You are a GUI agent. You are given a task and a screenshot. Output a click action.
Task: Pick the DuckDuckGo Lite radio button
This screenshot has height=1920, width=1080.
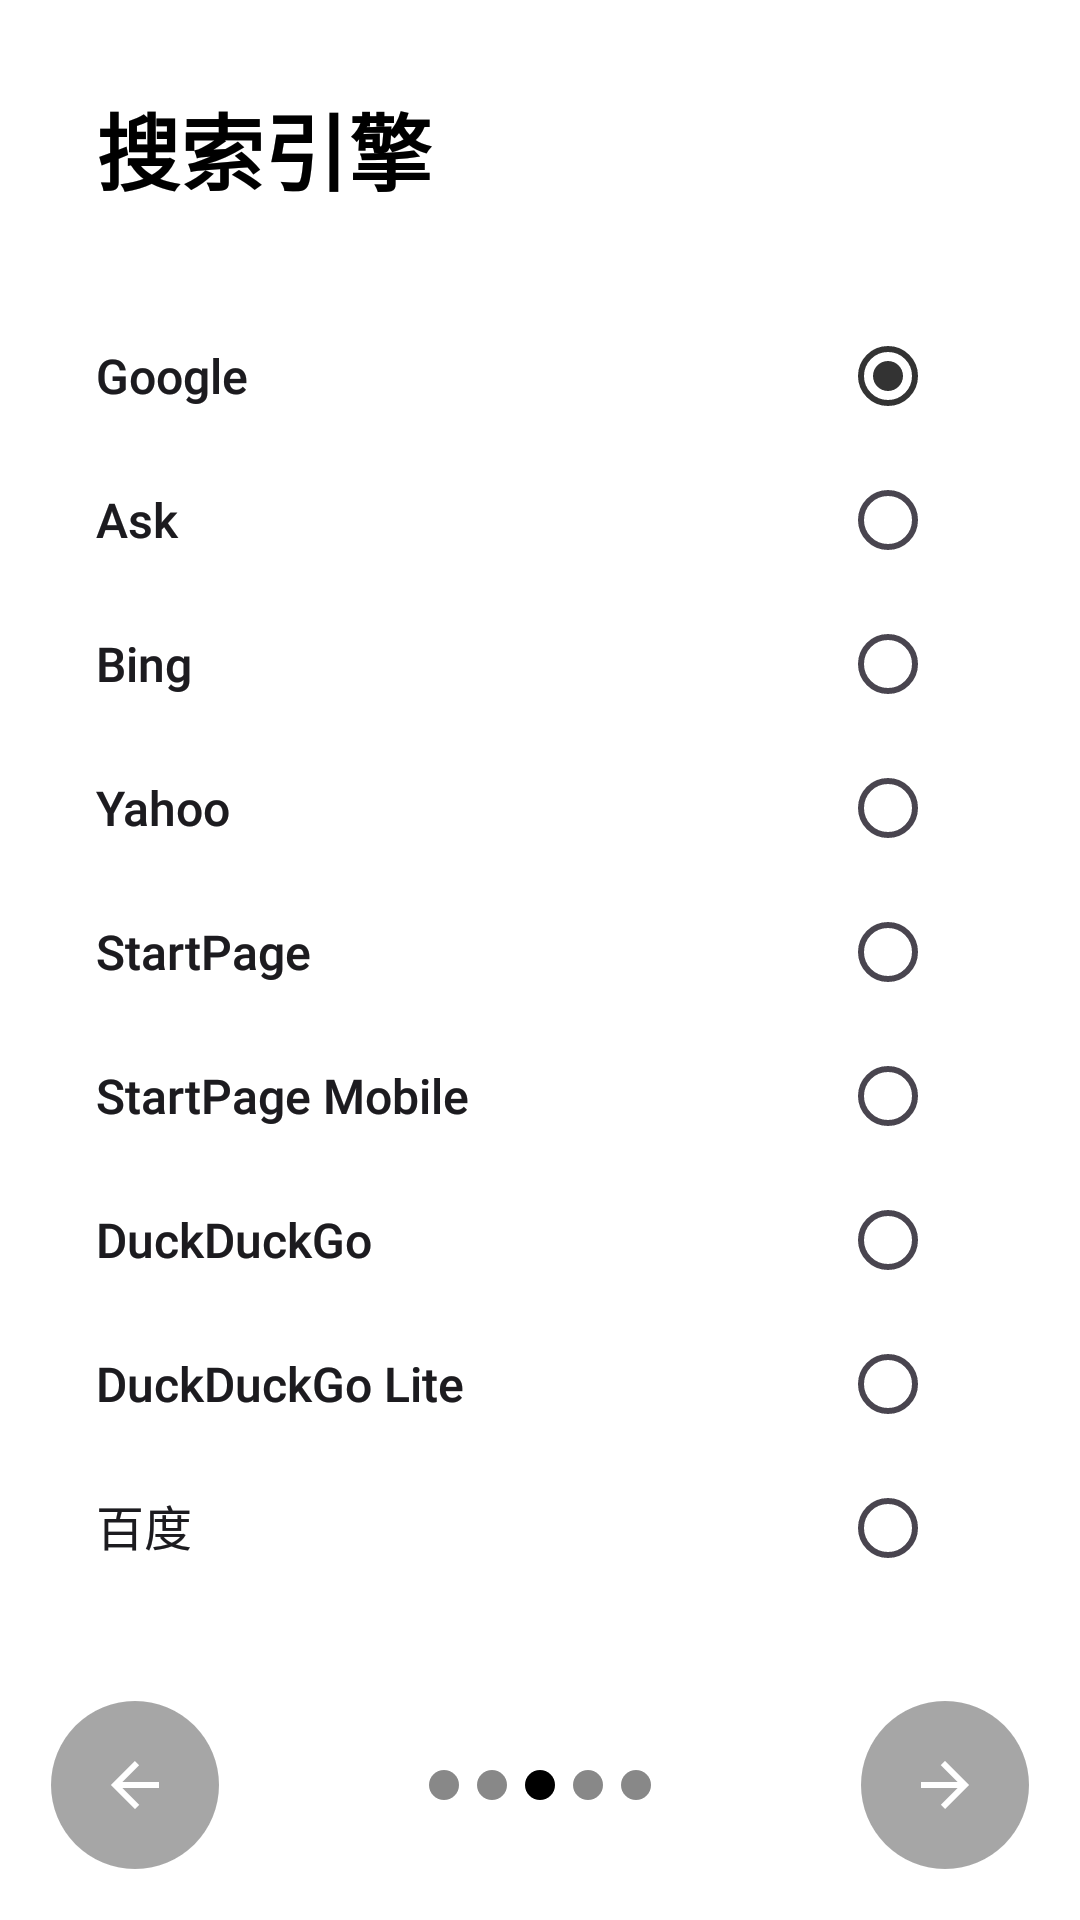point(888,1384)
